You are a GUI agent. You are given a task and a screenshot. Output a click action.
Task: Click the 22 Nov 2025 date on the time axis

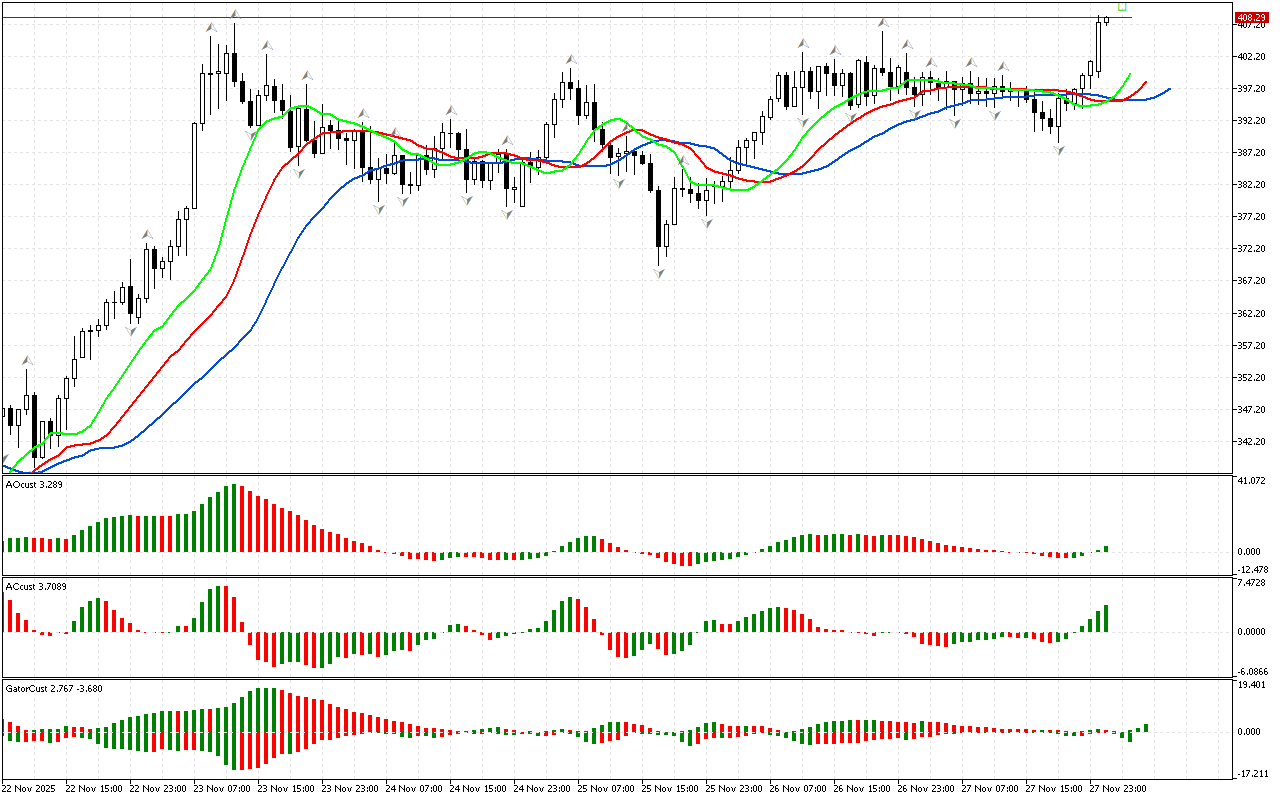(x=30, y=788)
